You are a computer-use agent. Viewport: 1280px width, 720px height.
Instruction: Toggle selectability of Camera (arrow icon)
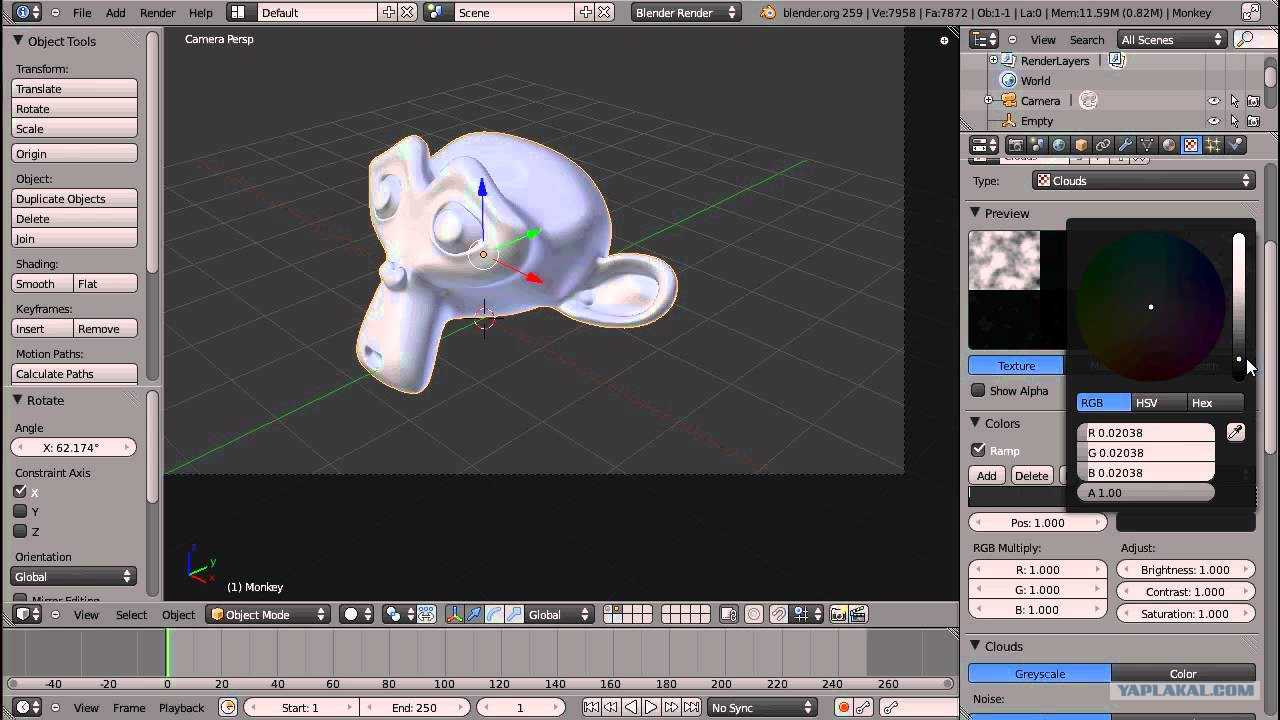1234,101
